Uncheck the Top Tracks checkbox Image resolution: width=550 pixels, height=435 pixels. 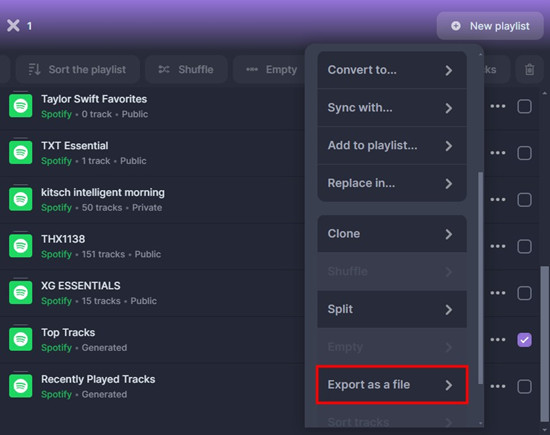pos(524,340)
